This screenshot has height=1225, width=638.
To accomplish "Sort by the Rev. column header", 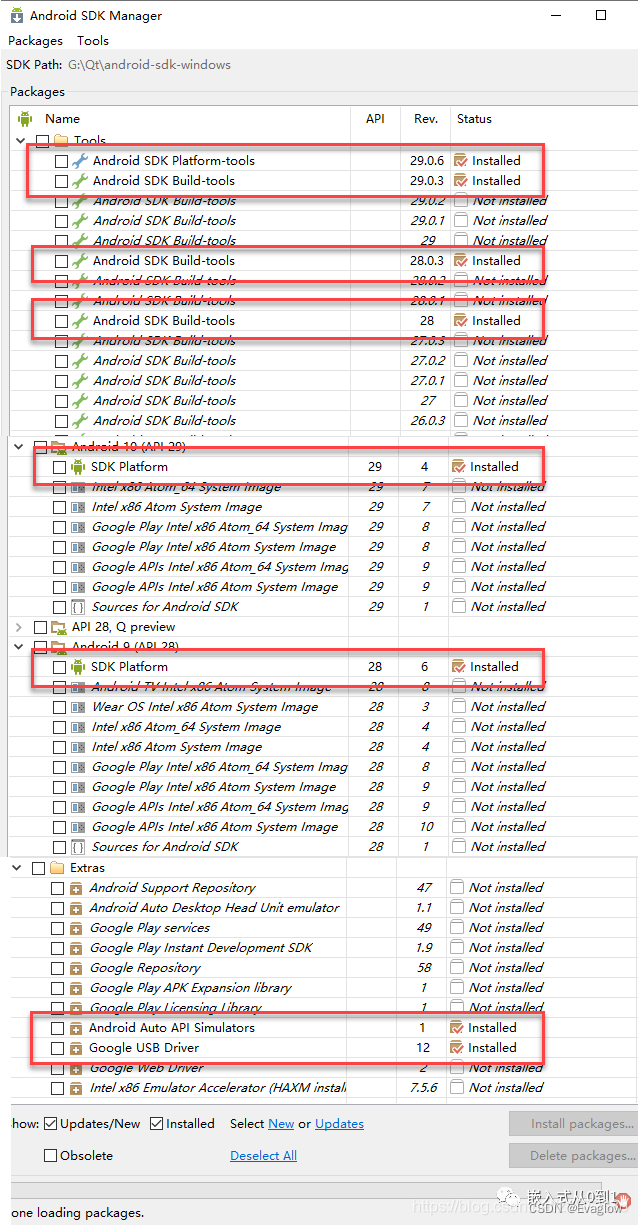I will 426,118.
